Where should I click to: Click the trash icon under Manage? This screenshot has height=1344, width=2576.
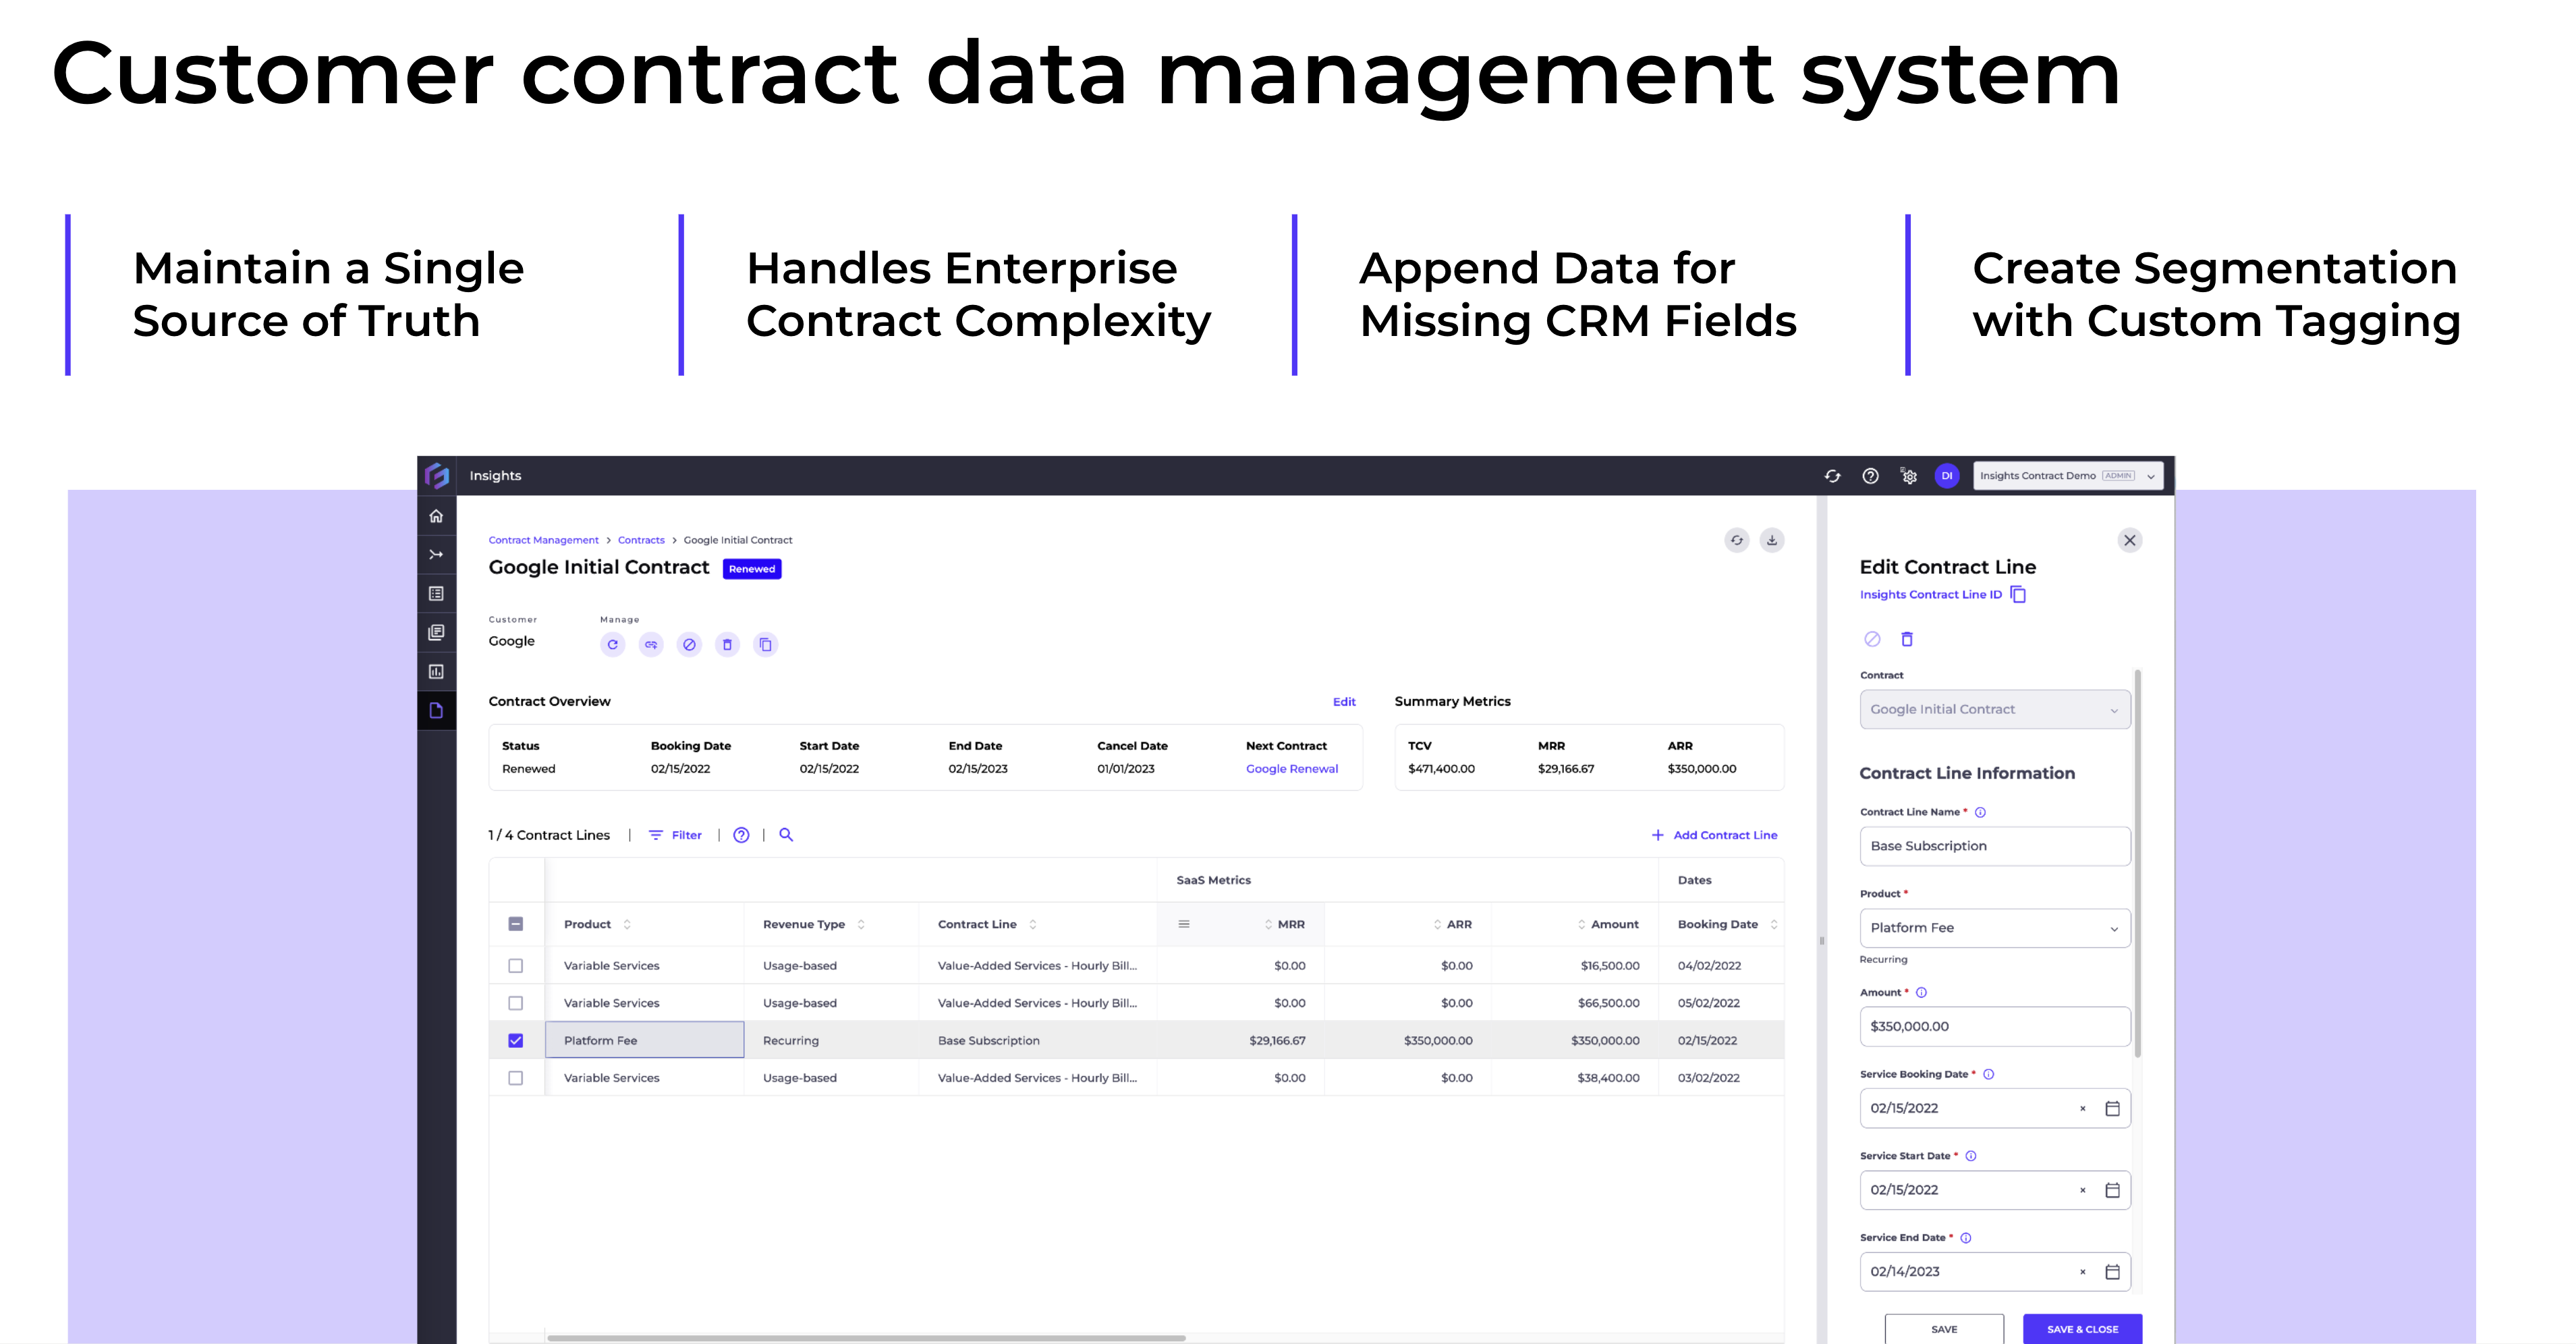(727, 645)
